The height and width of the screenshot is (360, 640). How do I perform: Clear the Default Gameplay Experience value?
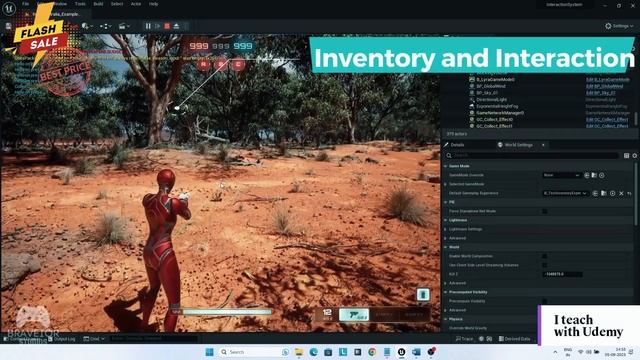[621, 193]
